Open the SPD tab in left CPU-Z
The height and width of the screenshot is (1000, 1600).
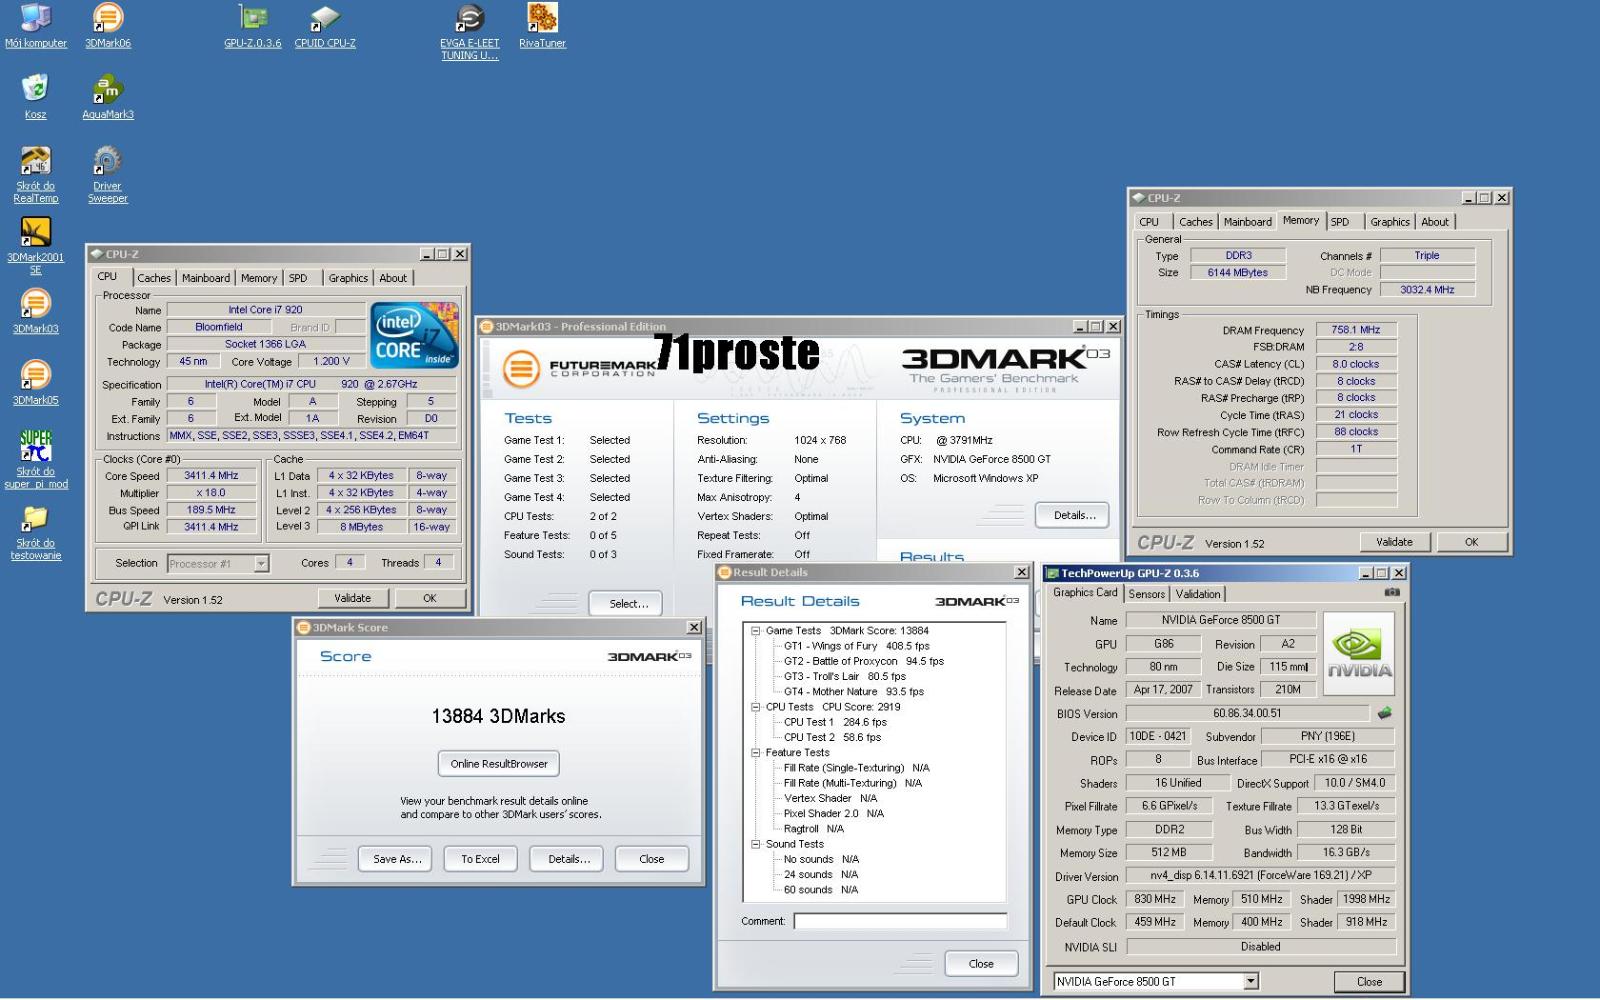pos(298,278)
